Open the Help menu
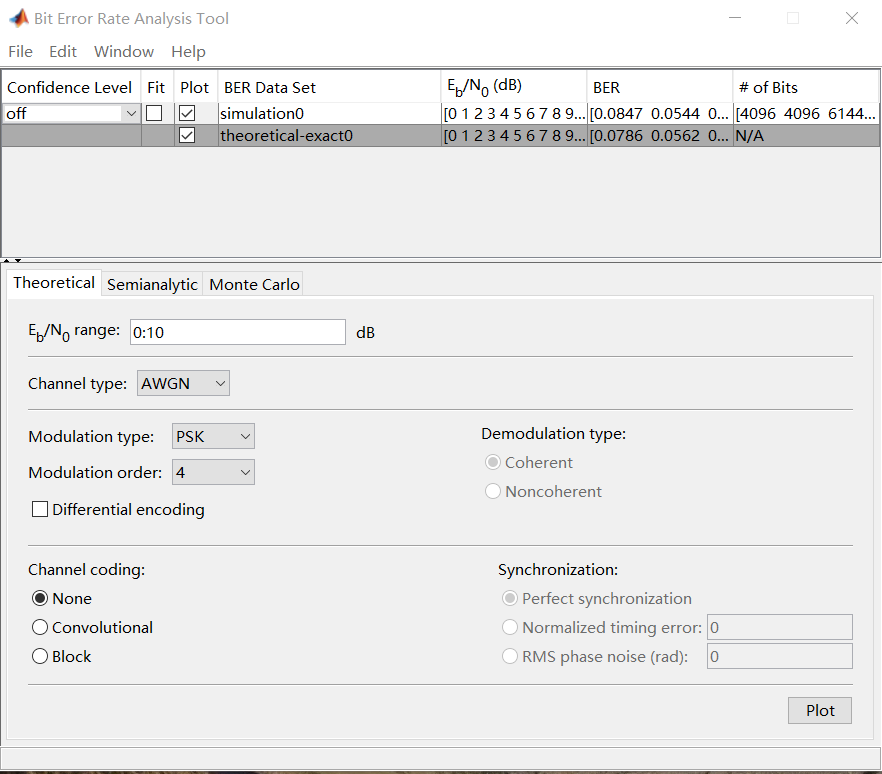This screenshot has height=774, width=882. point(188,52)
